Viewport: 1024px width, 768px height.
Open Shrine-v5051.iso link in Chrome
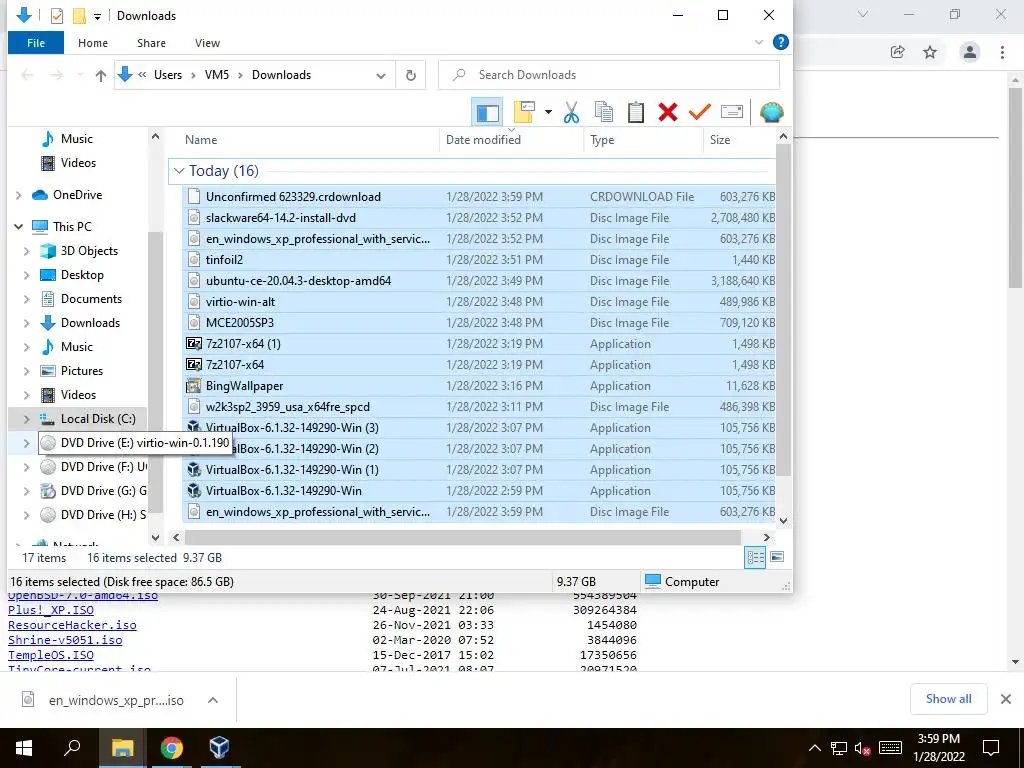coord(65,640)
